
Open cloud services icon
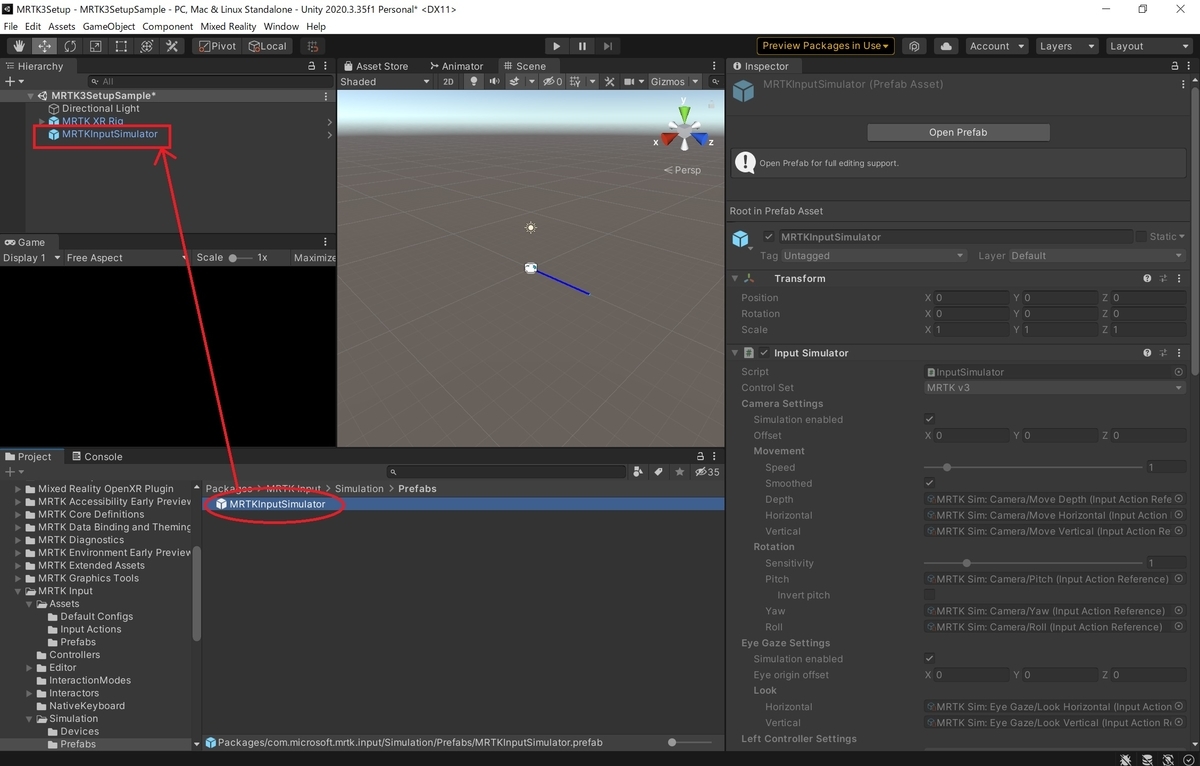click(945, 46)
